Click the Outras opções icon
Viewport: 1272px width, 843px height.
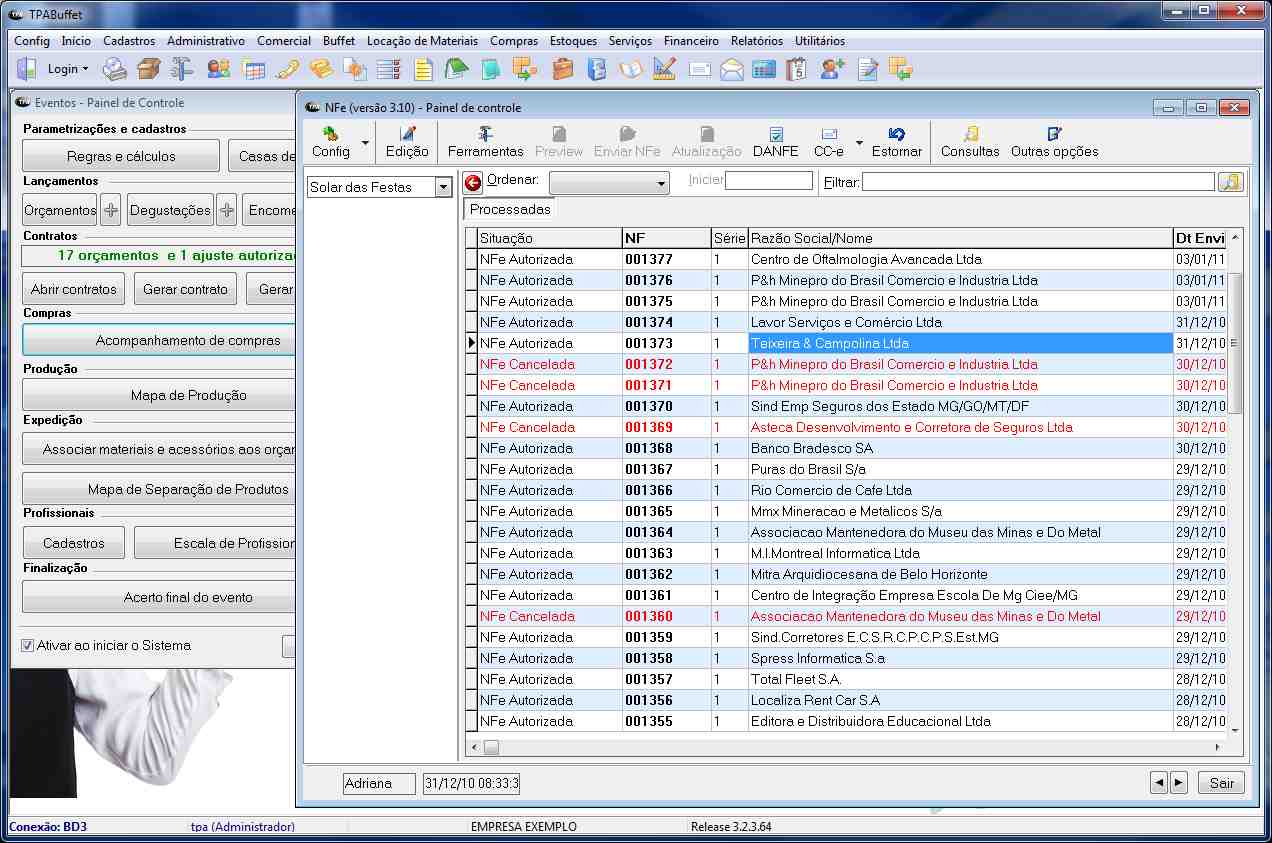click(x=1054, y=142)
